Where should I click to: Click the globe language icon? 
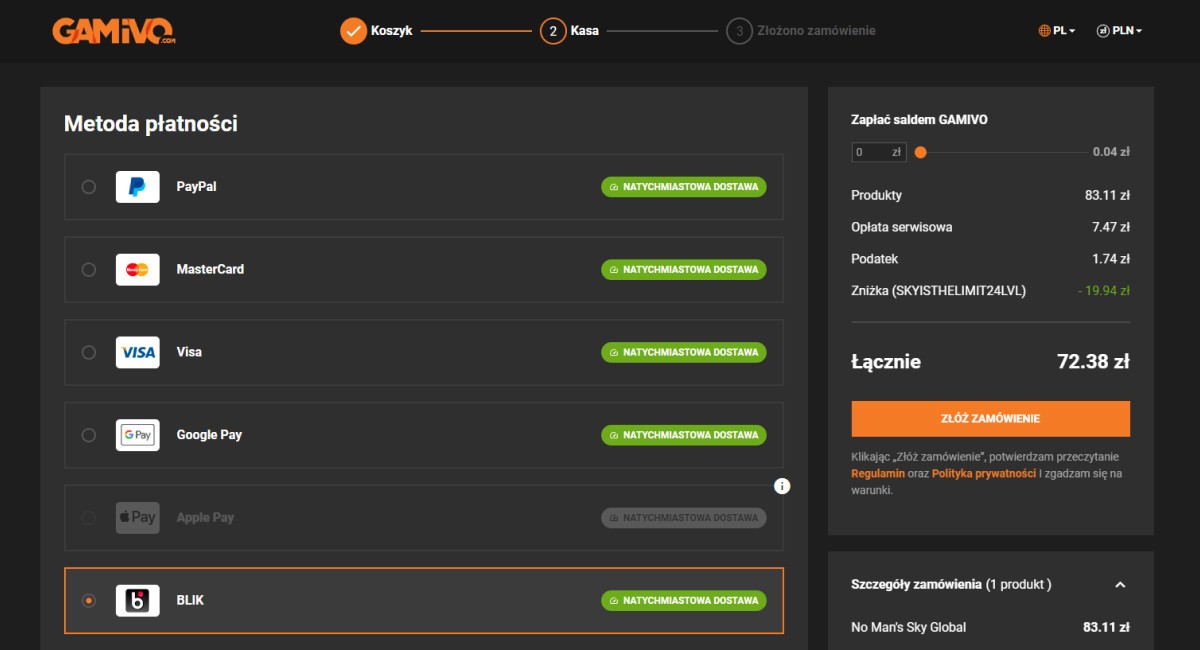(x=1044, y=31)
